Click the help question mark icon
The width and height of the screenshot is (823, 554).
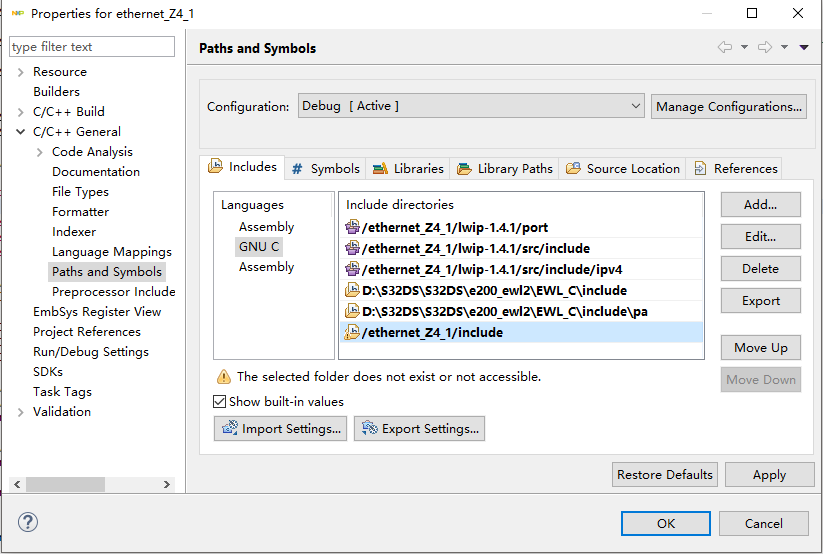click(28, 522)
